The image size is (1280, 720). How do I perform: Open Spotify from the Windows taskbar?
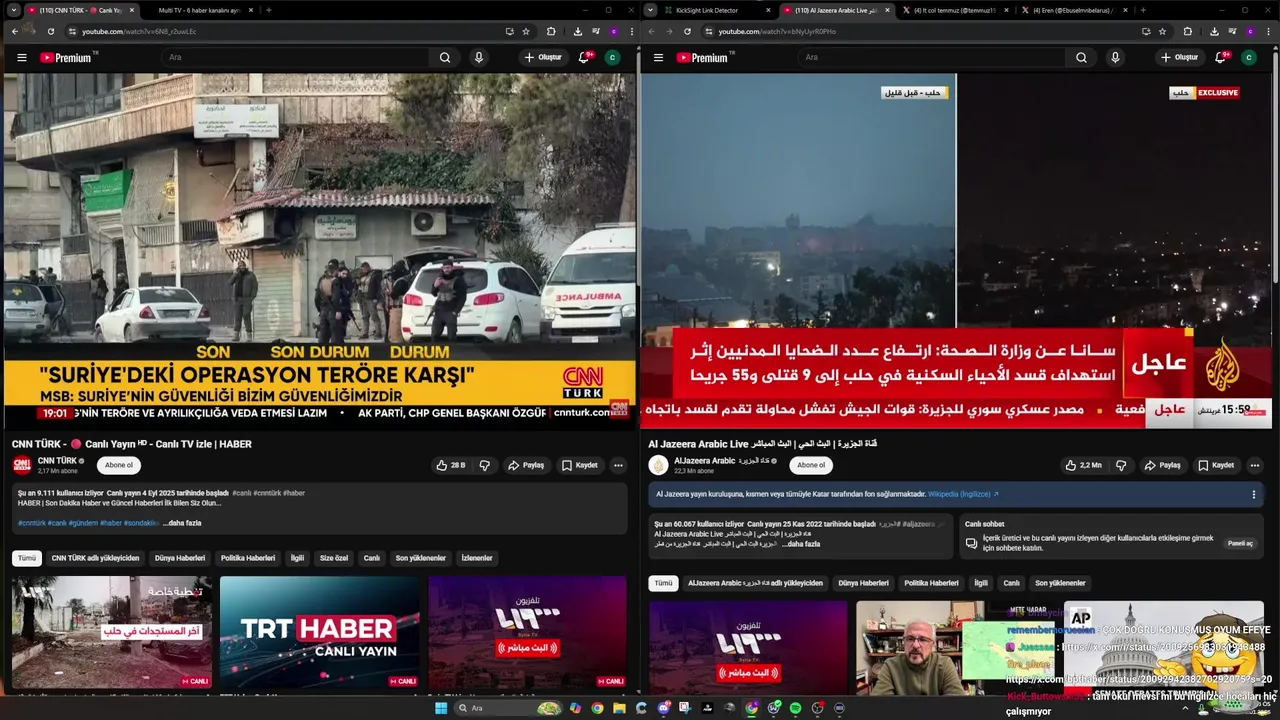795,708
